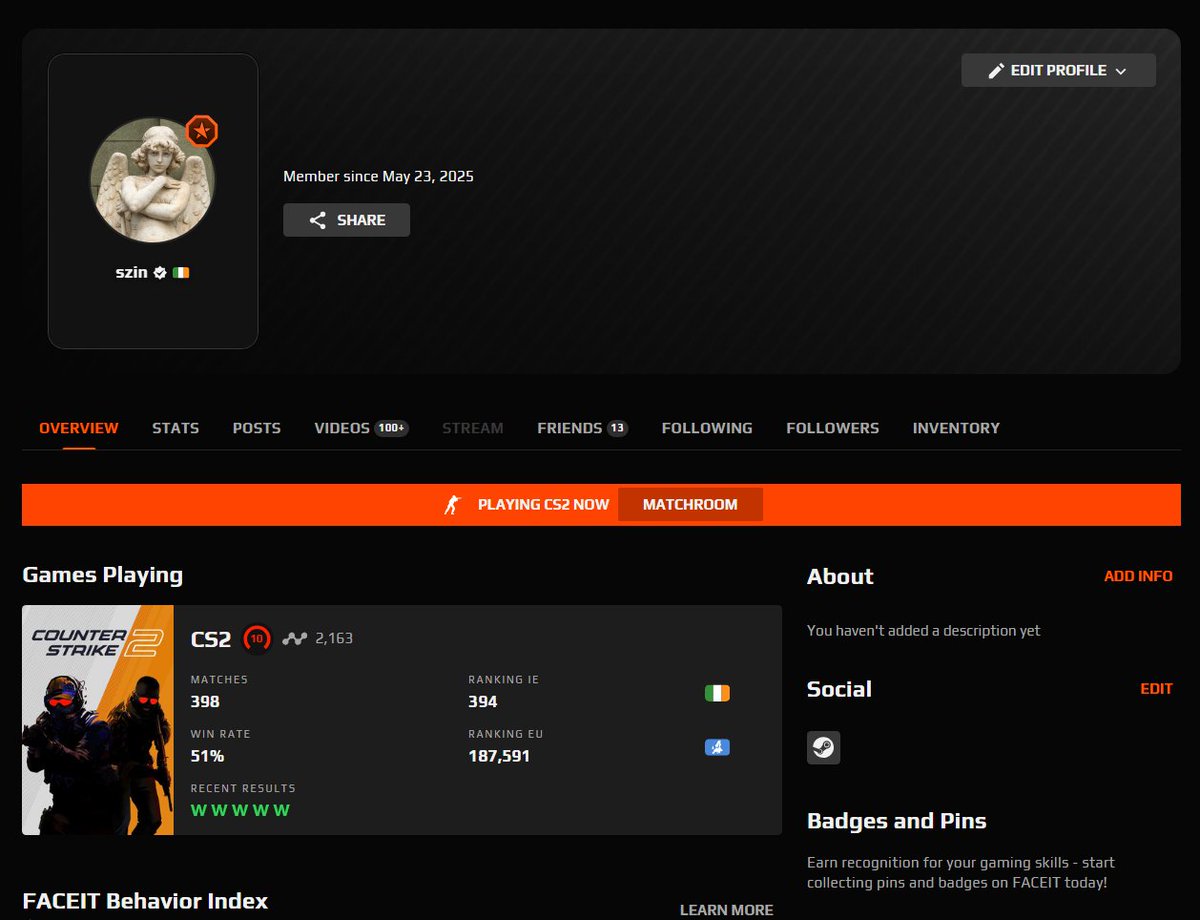Click the recent results W W W W W
This screenshot has height=920, width=1200.
240,810
